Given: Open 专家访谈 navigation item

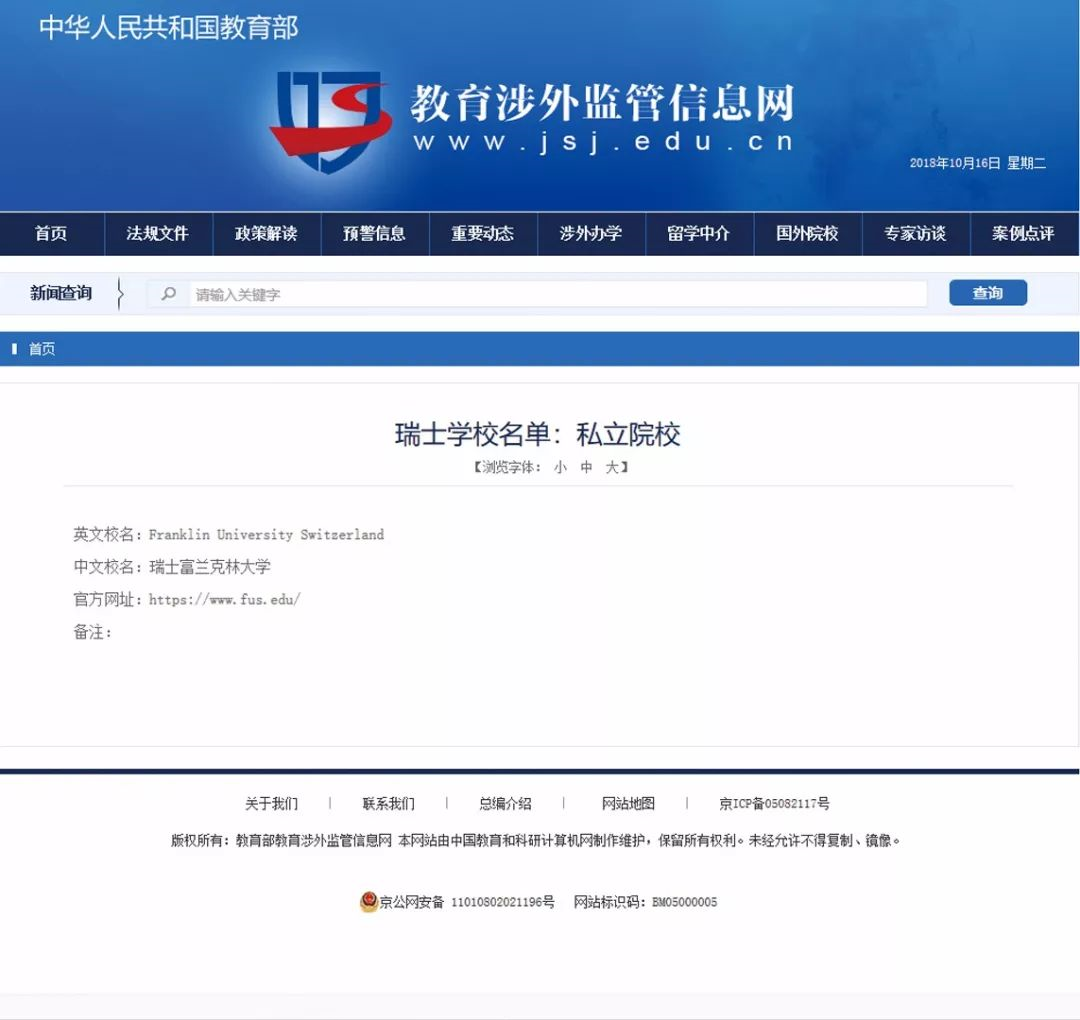Looking at the screenshot, I should point(915,233).
